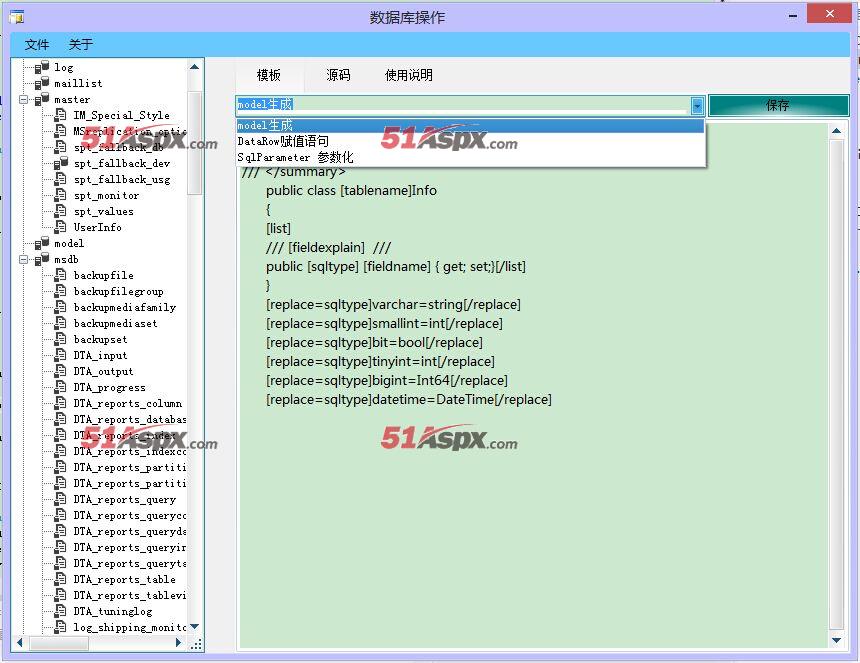
Task: Click the DTA_reports_table table icon
Action: tap(61, 579)
